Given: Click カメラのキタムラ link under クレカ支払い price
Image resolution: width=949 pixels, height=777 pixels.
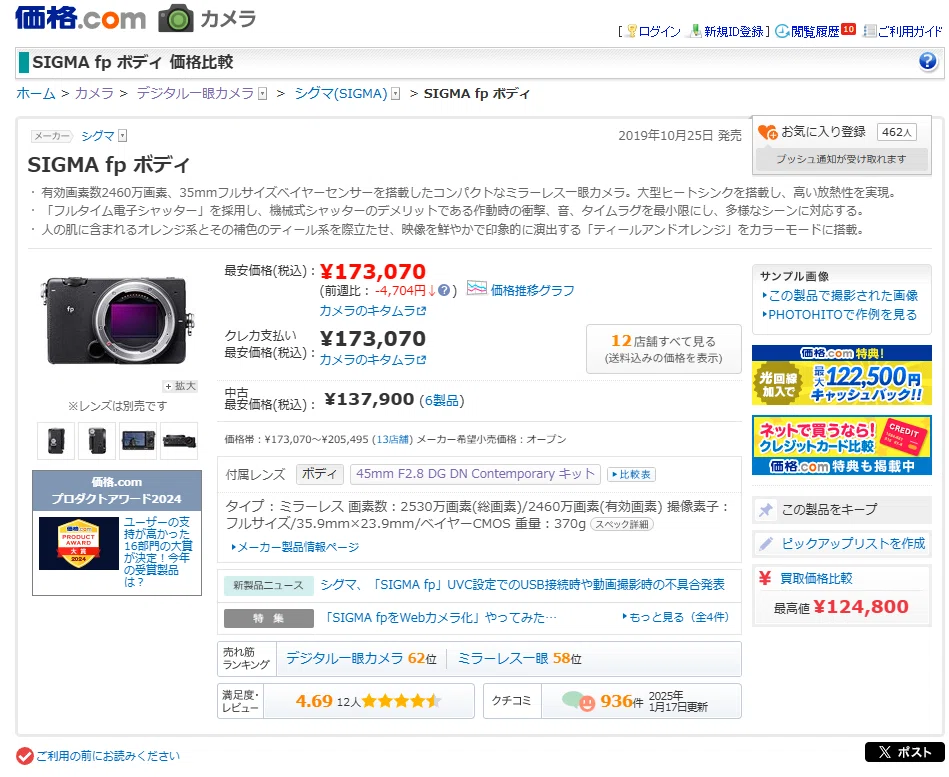Looking at the screenshot, I should [373, 359].
